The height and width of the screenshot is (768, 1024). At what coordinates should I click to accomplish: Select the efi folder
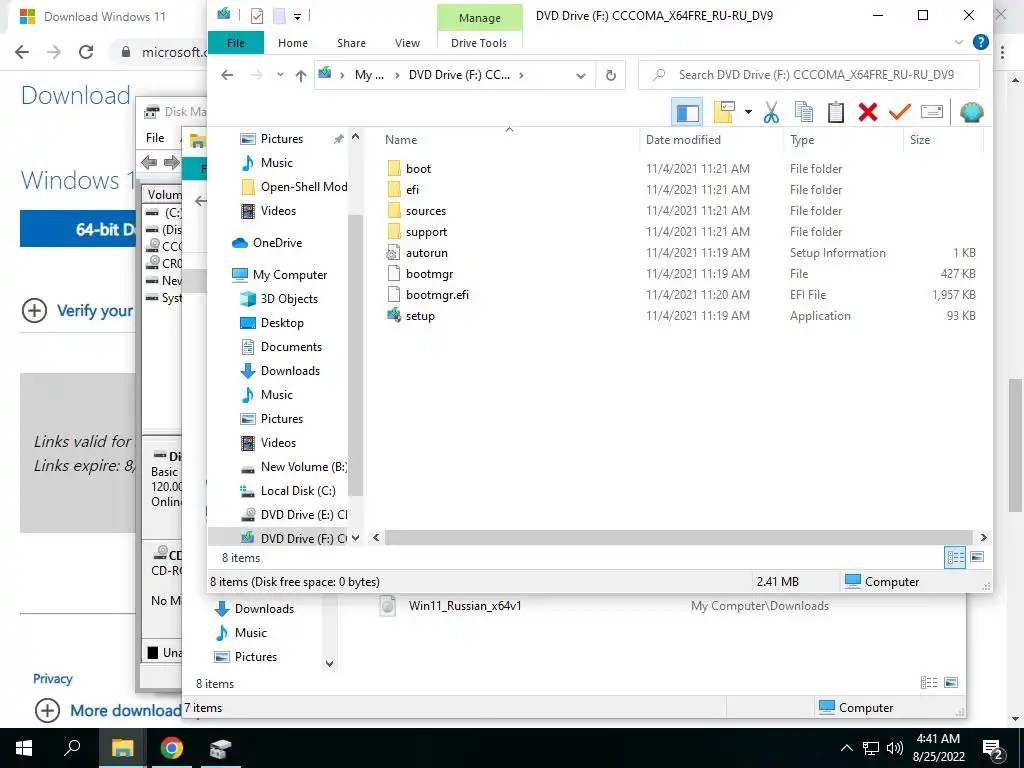click(x=412, y=189)
